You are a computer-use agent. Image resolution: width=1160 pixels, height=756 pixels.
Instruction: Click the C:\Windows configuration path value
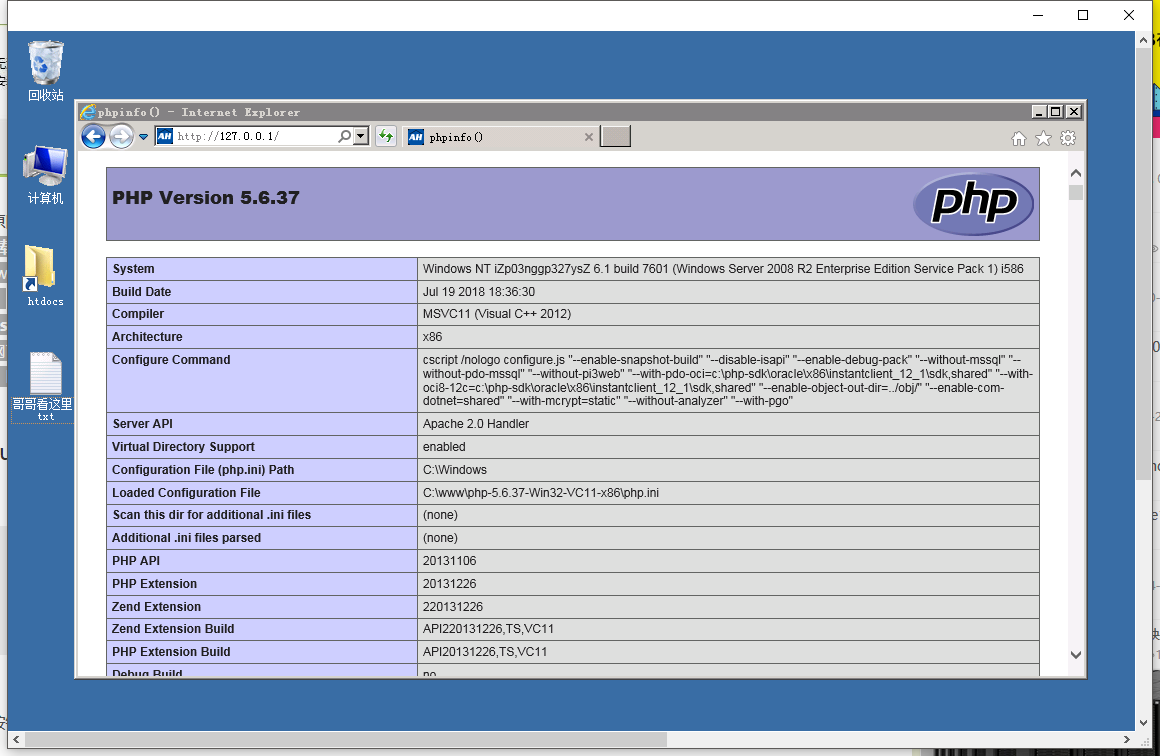pyautogui.click(x=454, y=470)
